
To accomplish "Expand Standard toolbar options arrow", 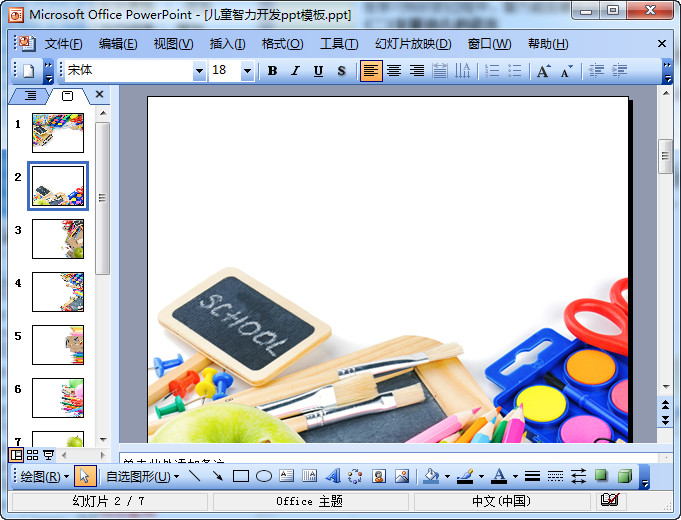I will pyautogui.click(x=48, y=71).
